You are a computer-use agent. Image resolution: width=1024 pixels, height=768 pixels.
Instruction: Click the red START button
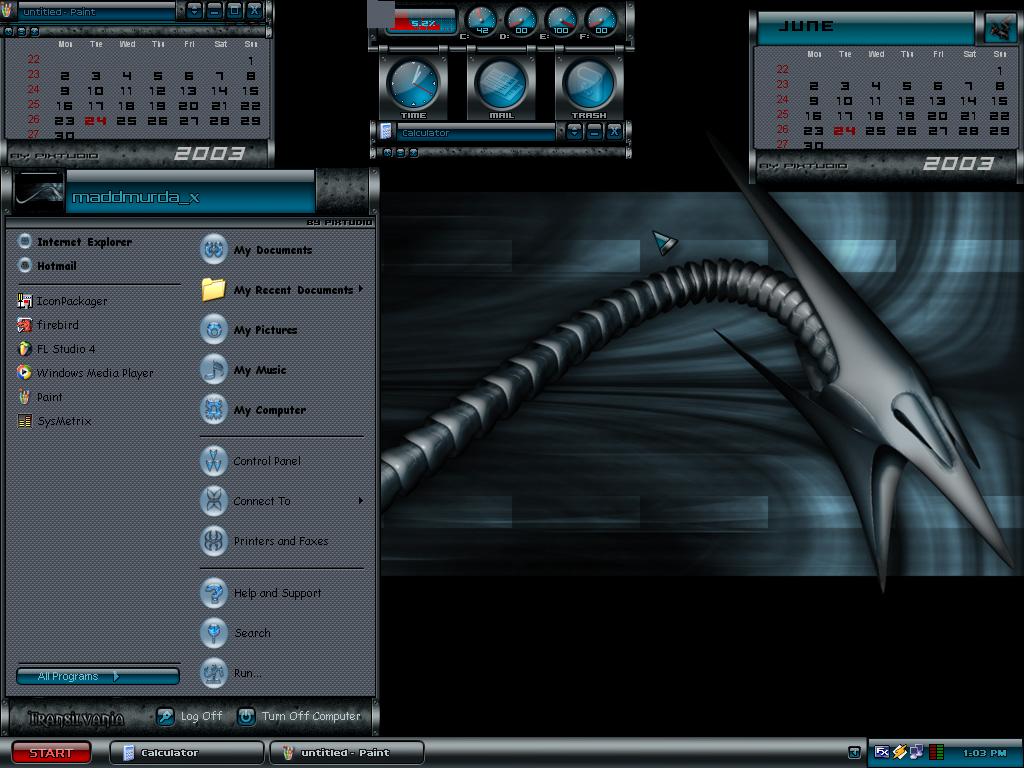pyautogui.click(x=51, y=752)
